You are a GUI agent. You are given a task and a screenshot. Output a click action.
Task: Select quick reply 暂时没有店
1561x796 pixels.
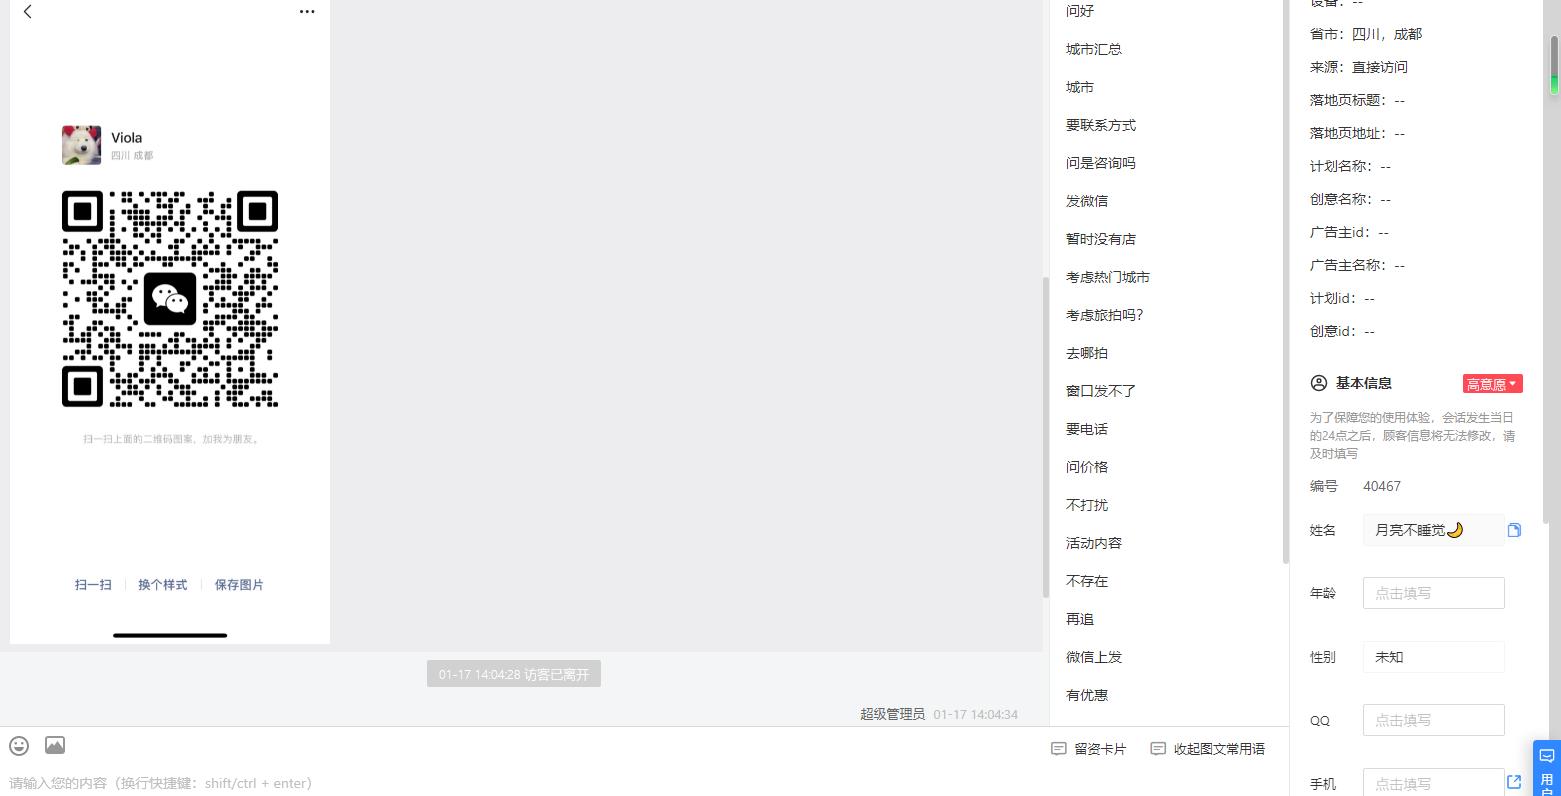(1101, 239)
